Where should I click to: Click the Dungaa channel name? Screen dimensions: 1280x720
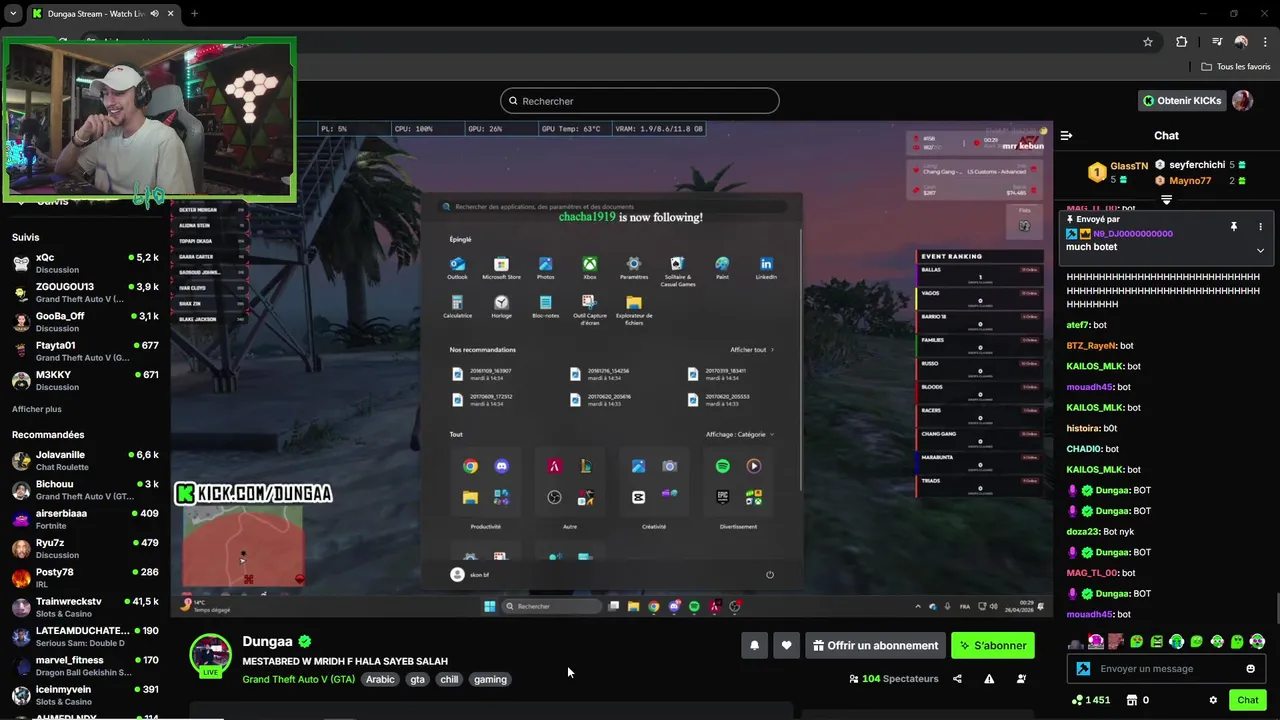(267, 642)
